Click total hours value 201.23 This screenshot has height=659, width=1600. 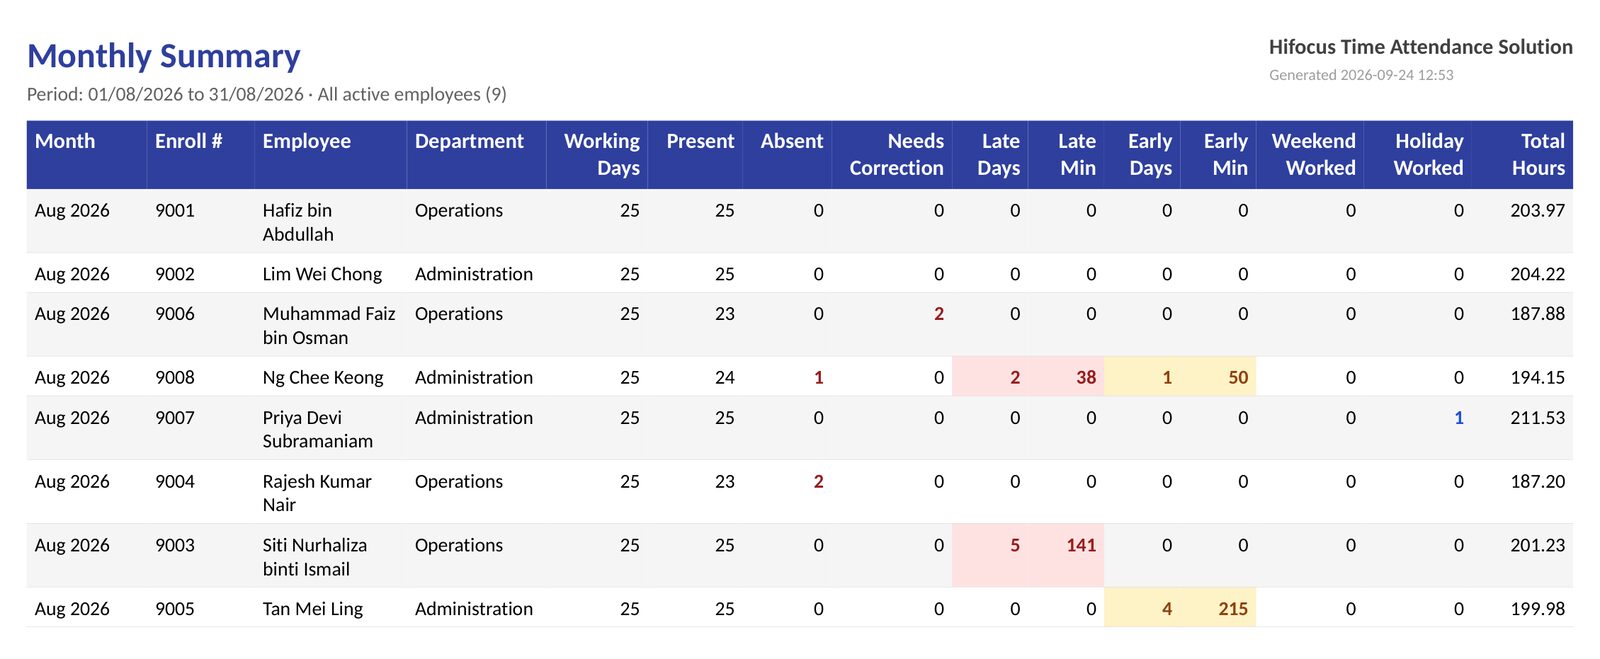tap(1538, 546)
